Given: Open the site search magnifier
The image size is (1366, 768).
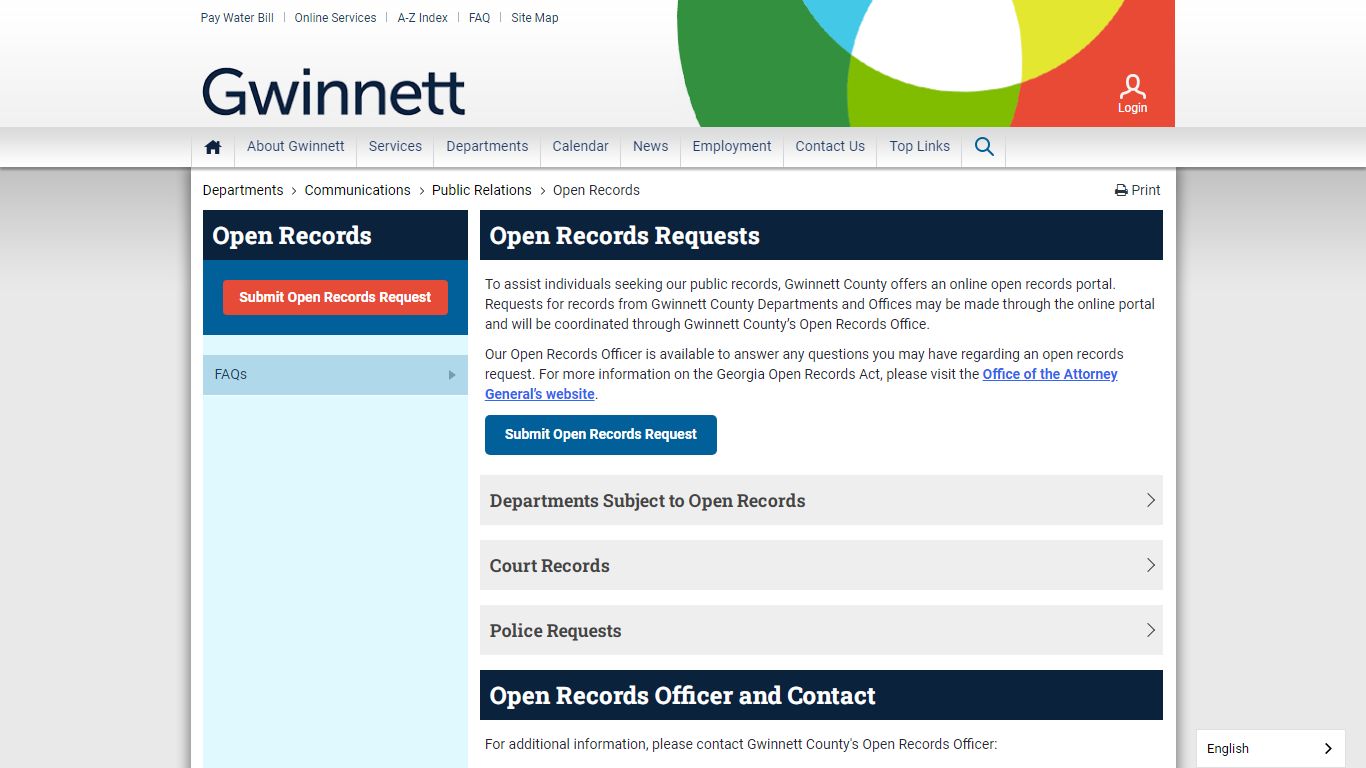Looking at the screenshot, I should pos(984,147).
